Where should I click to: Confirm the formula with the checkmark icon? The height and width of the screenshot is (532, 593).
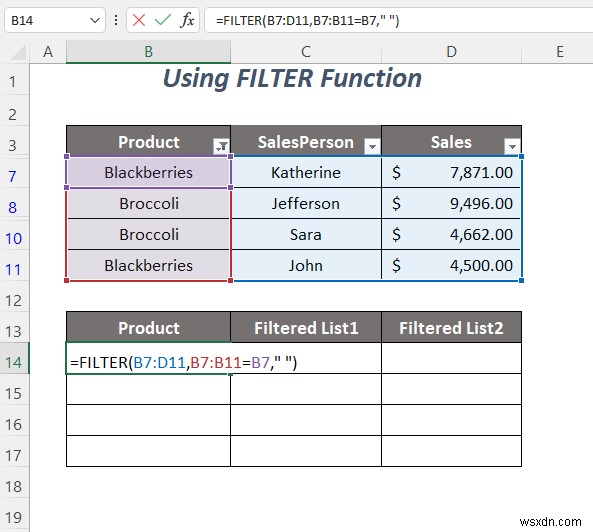click(163, 20)
